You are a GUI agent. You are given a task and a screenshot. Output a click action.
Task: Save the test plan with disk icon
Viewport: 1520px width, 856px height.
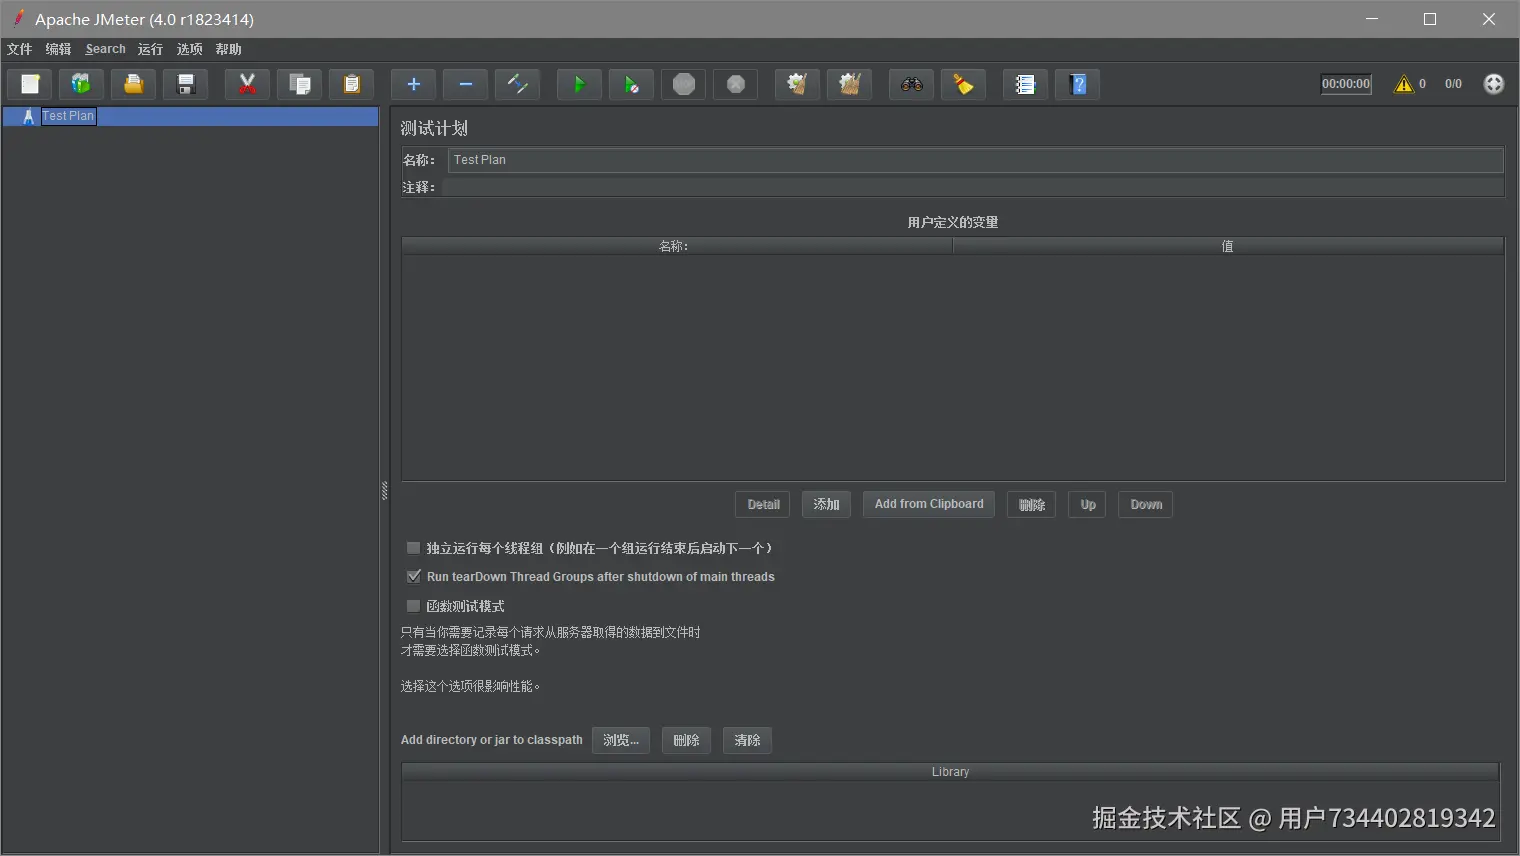click(x=186, y=85)
